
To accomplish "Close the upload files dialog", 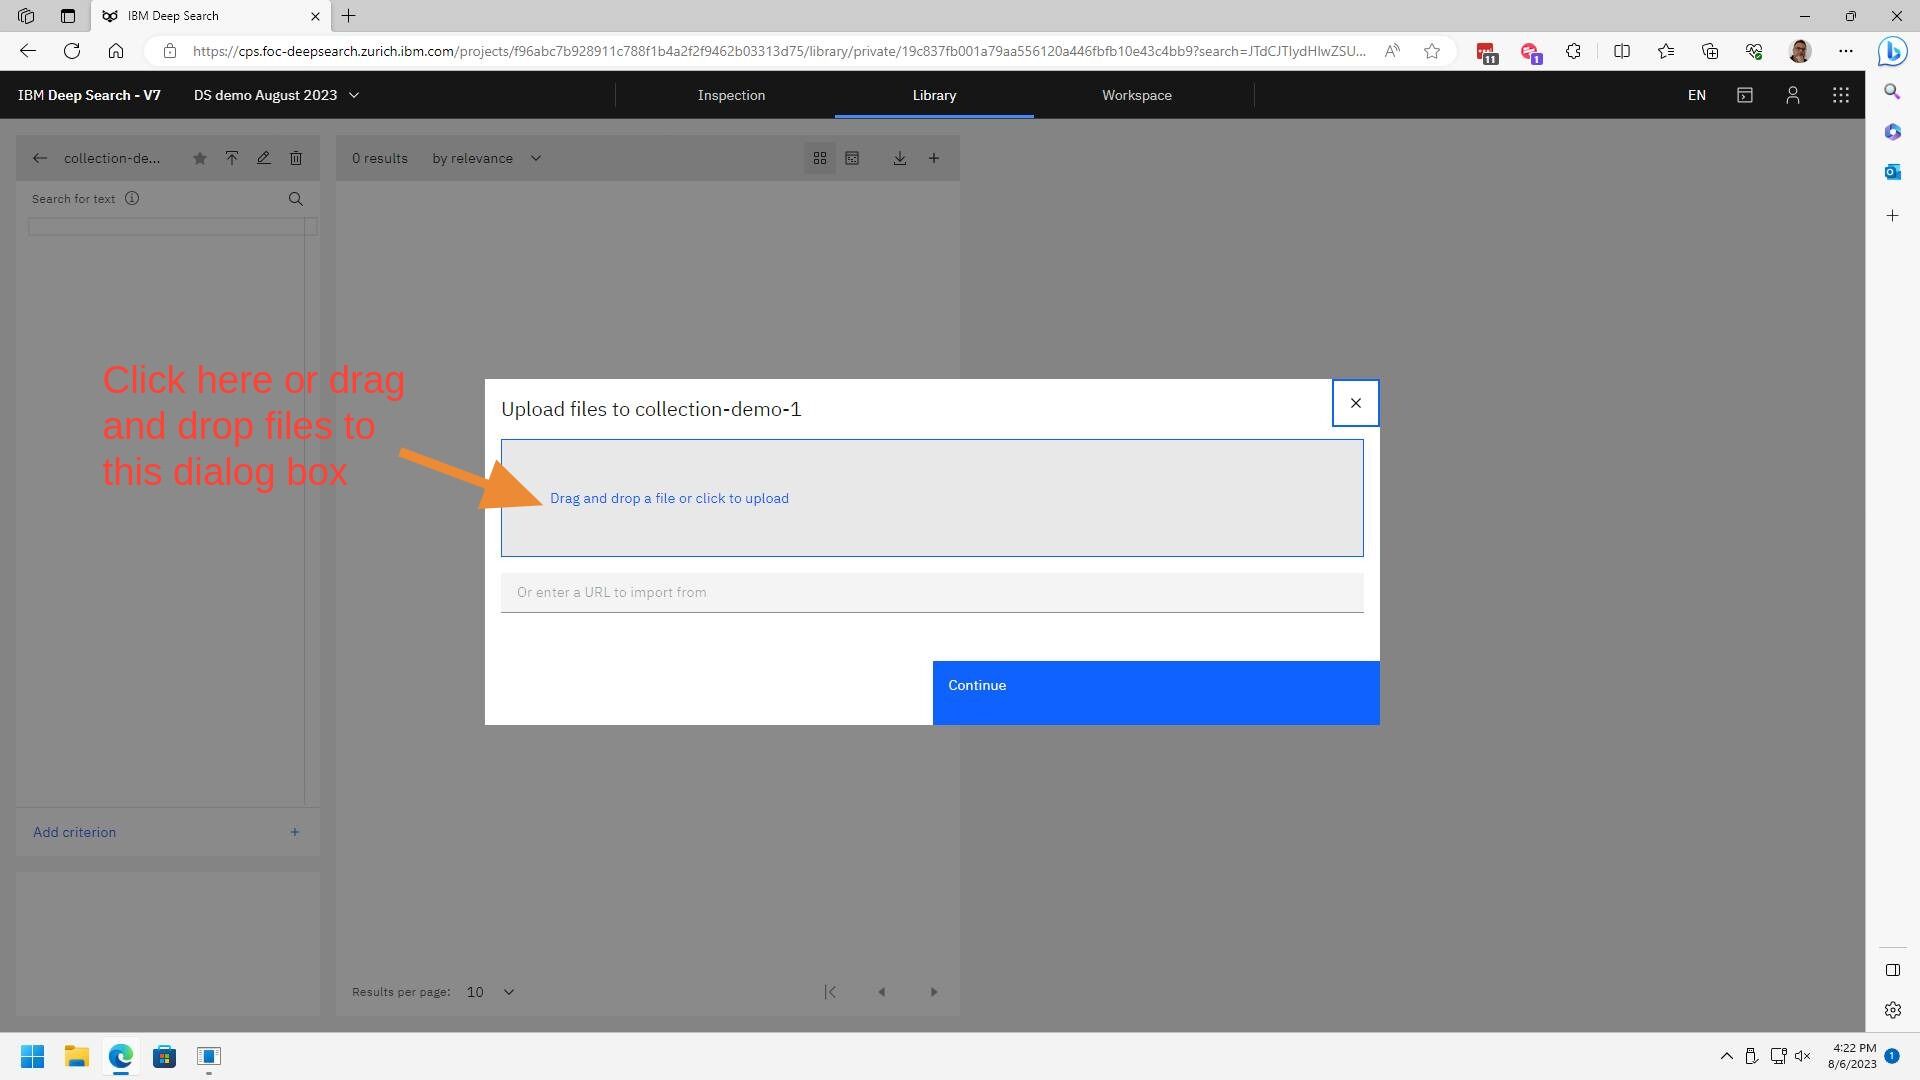I will (x=1355, y=403).
